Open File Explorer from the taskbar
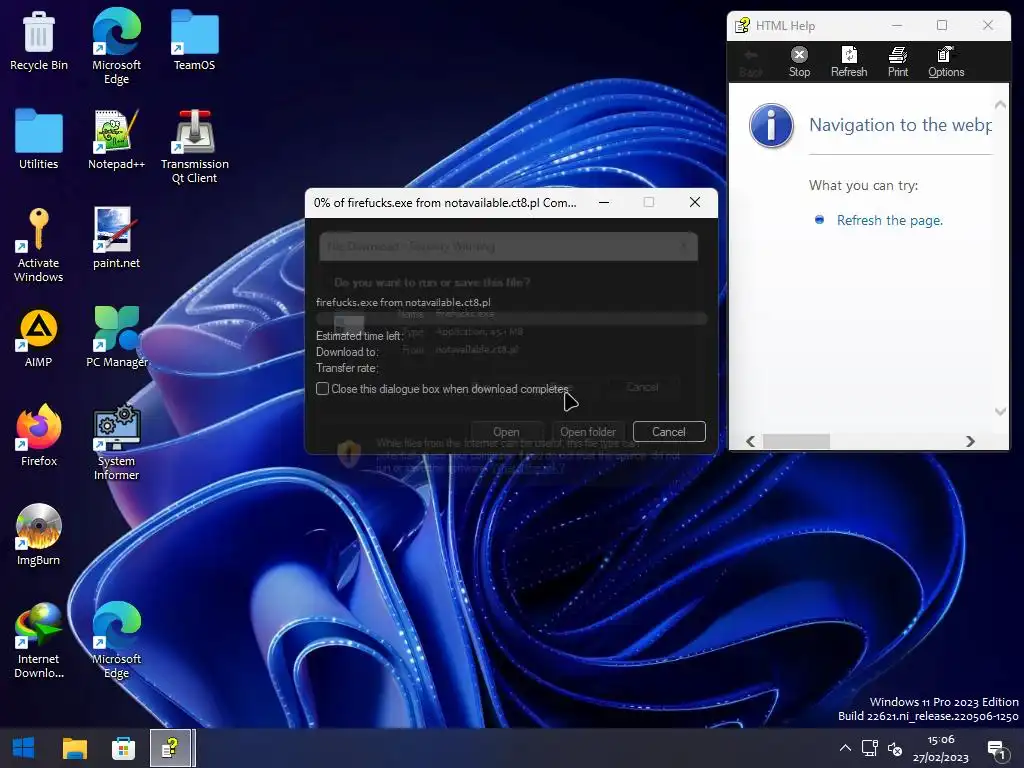 pos(74,748)
